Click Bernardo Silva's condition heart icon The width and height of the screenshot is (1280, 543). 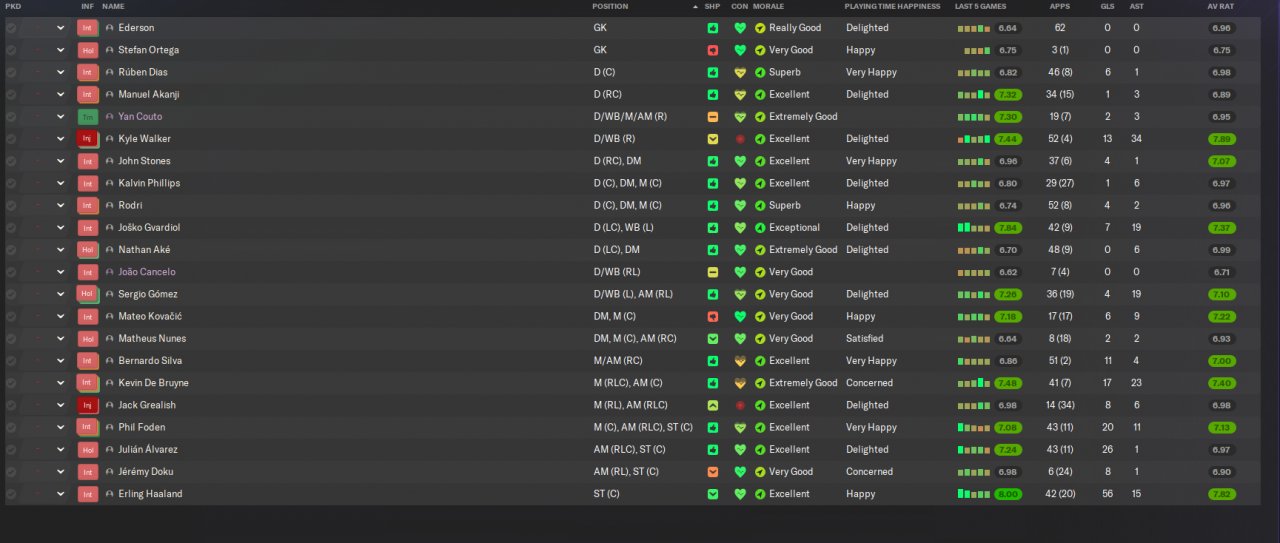tap(740, 361)
